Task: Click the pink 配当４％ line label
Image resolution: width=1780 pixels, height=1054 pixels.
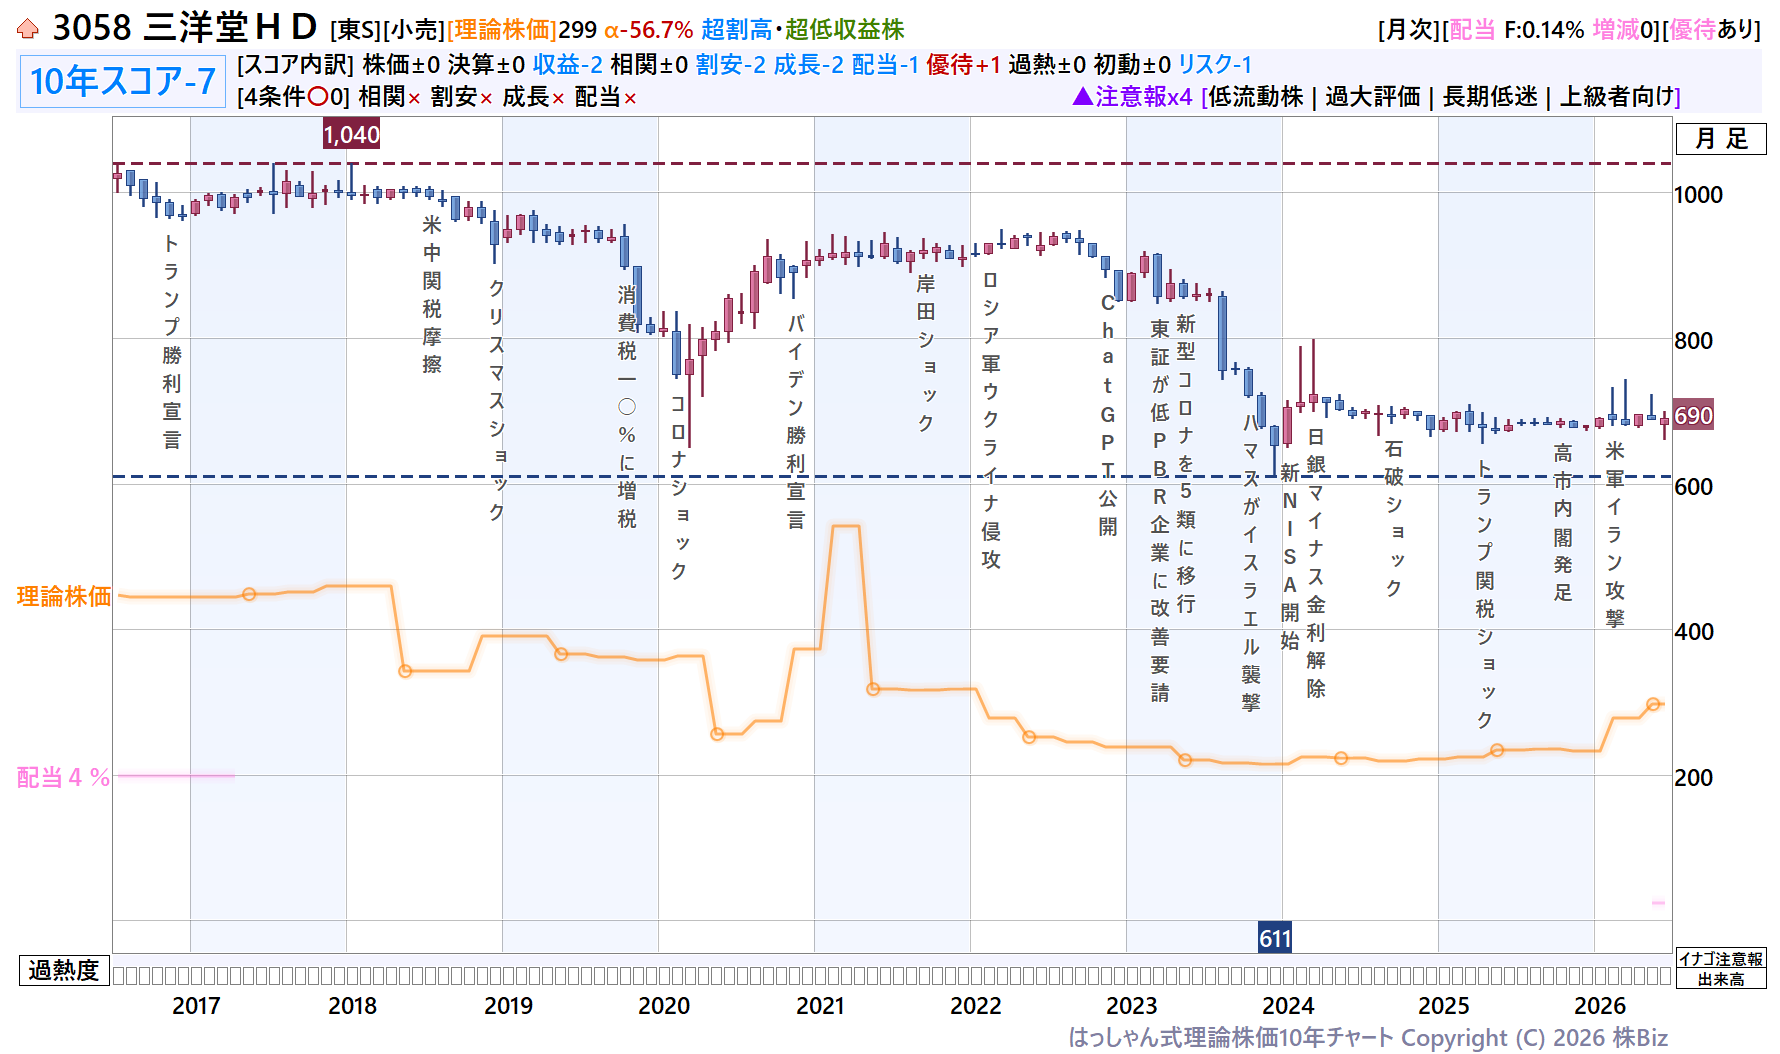Action: pyautogui.click(x=63, y=777)
